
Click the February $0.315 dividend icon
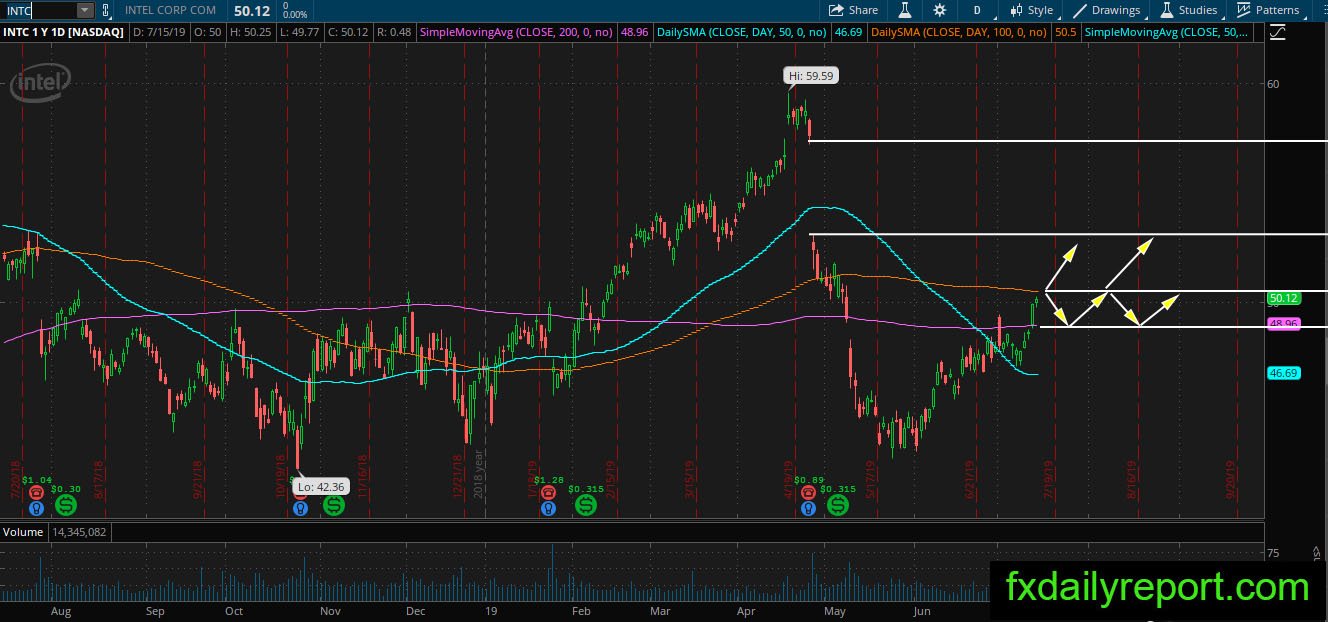(584, 507)
